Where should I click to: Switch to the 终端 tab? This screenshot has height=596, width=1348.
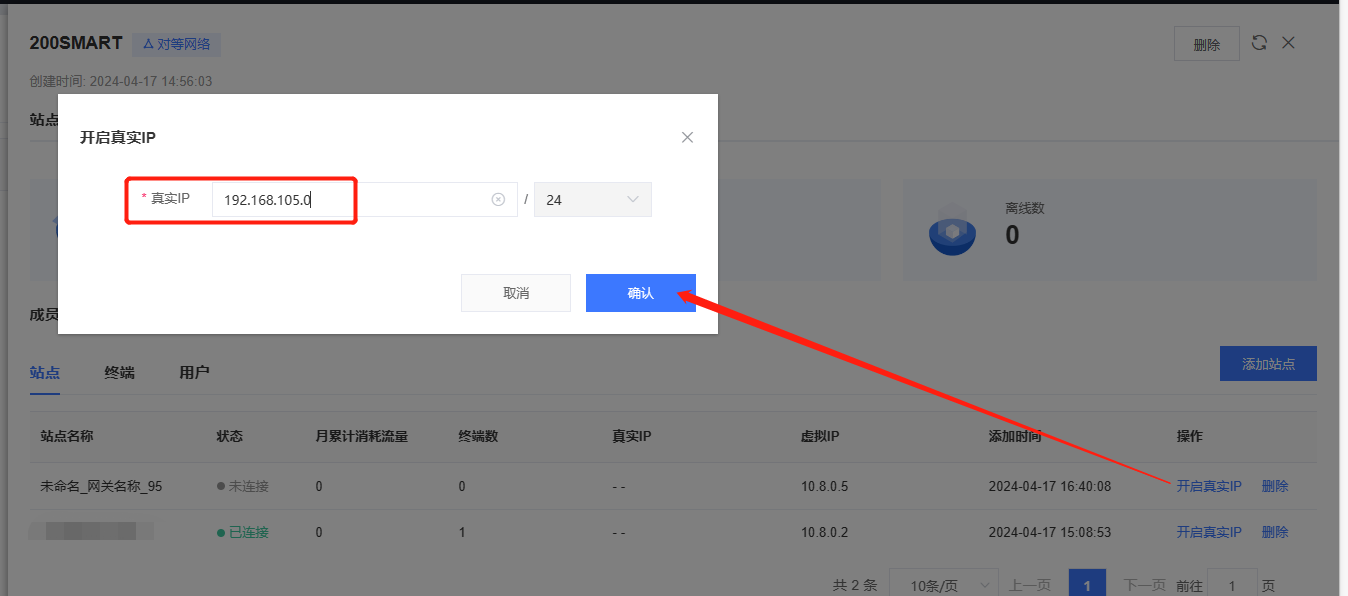point(119,373)
